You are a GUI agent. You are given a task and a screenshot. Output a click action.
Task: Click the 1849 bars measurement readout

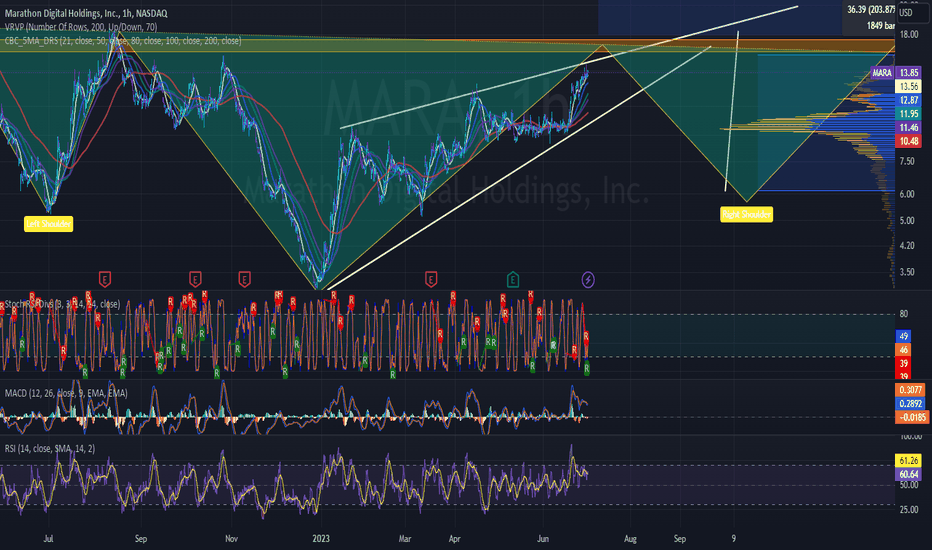pos(880,26)
